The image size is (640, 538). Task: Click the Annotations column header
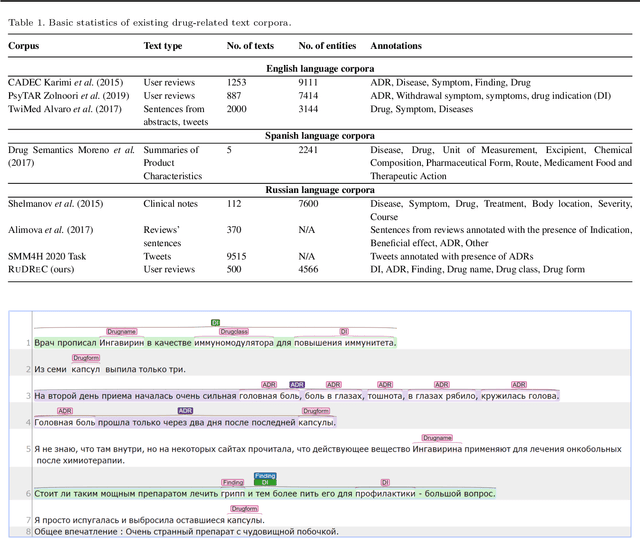[396, 46]
